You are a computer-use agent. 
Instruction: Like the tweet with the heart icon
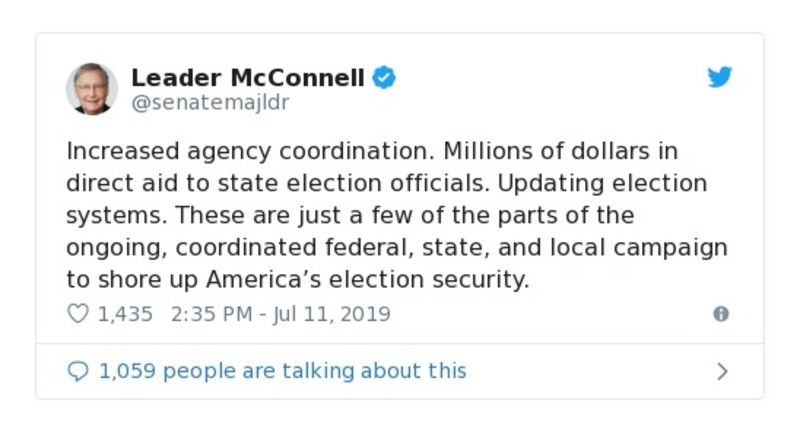[77, 314]
